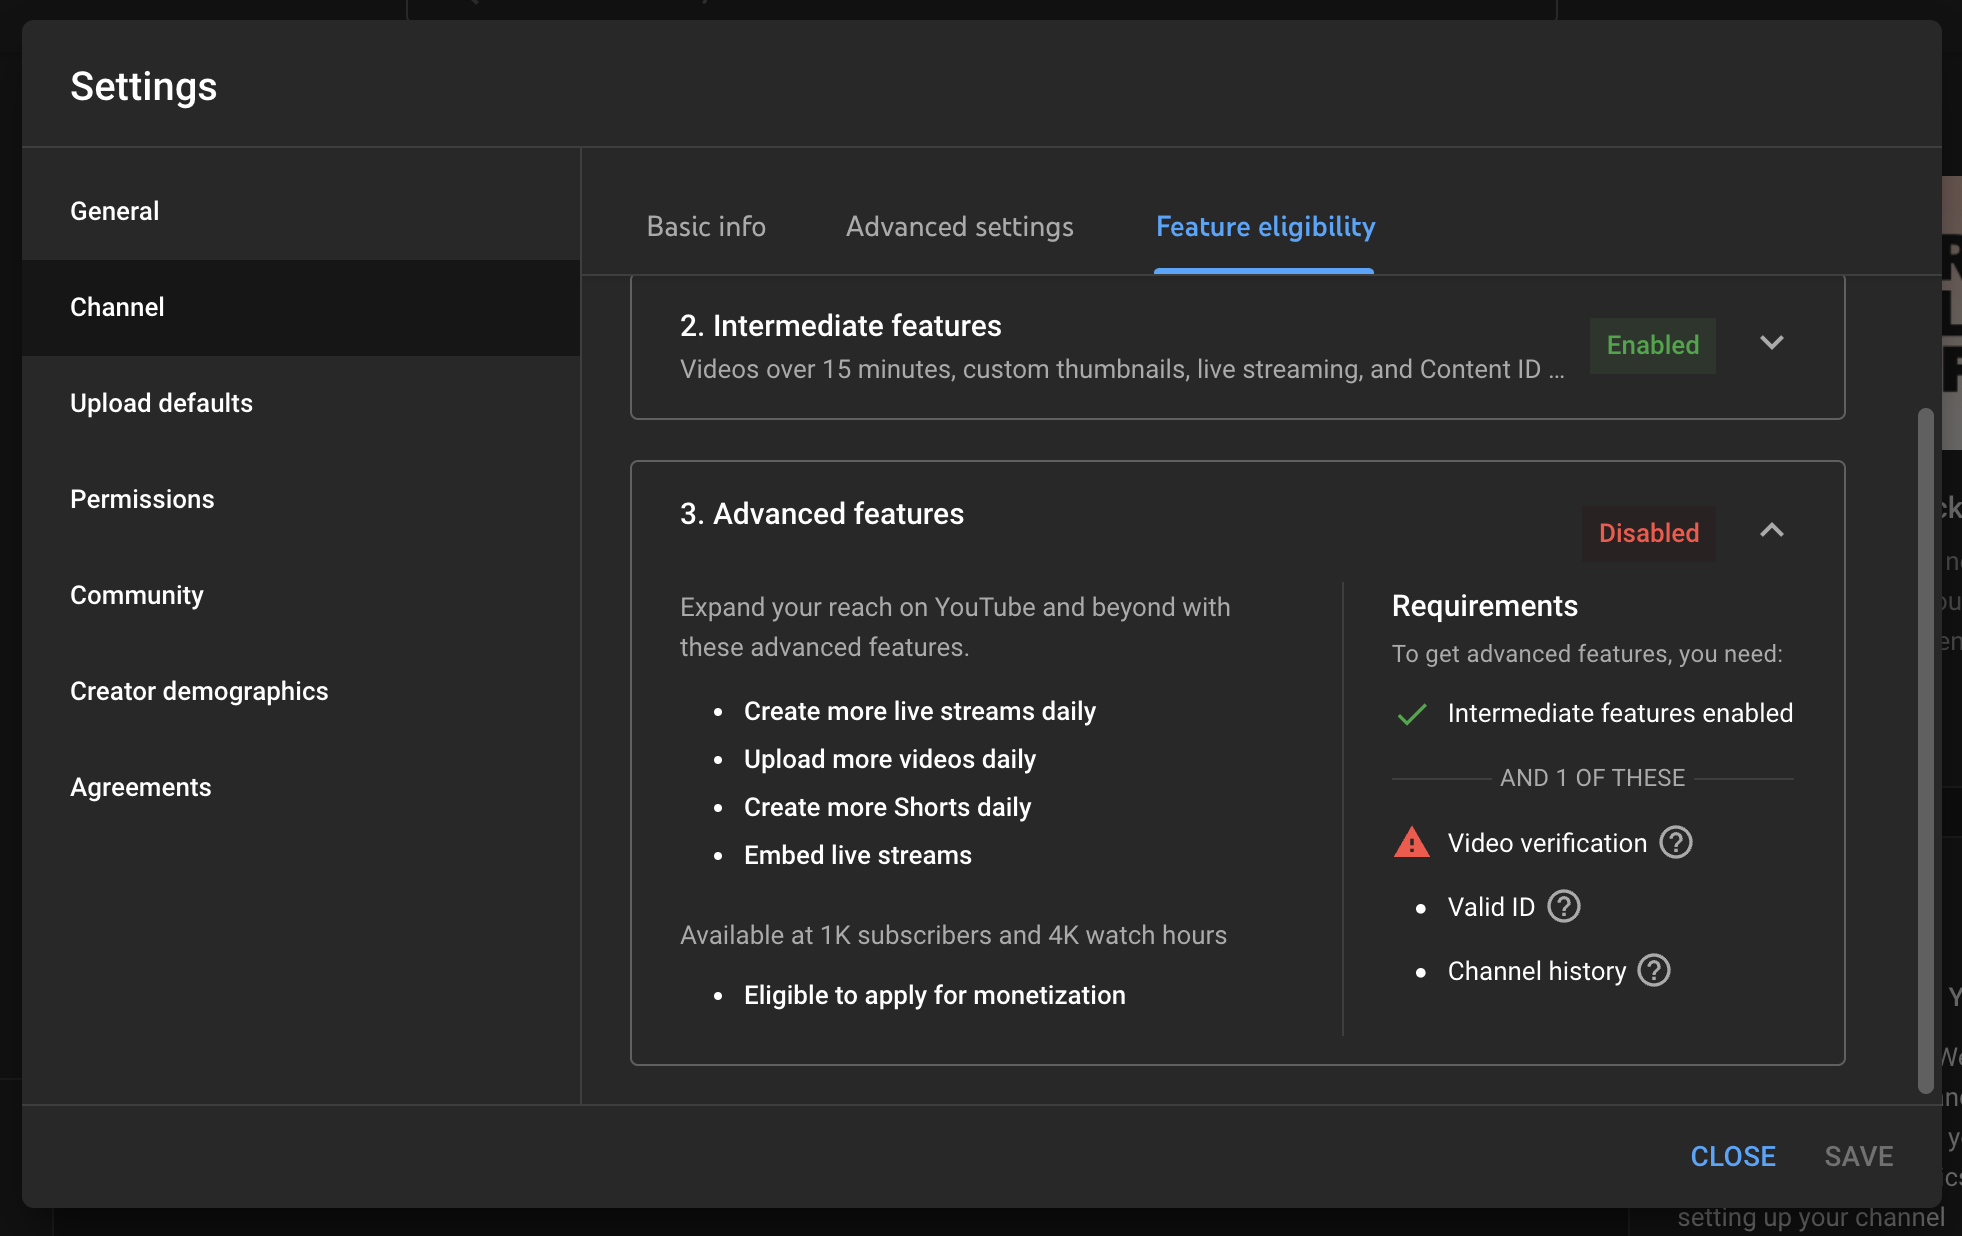The height and width of the screenshot is (1236, 1962).
Task: Switch to the Advanced settings tab
Action: coord(960,227)
